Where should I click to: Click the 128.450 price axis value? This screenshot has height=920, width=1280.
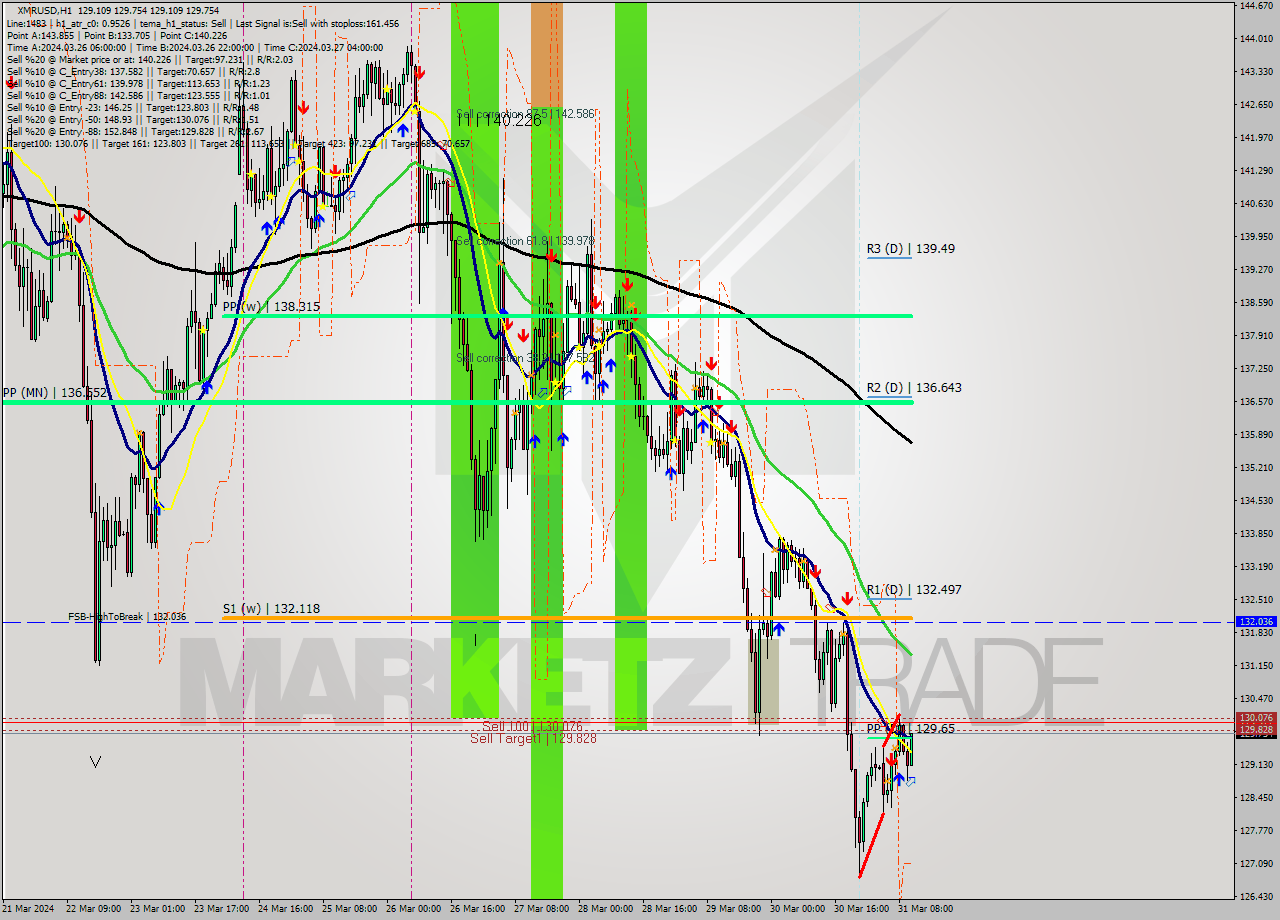1256,798
